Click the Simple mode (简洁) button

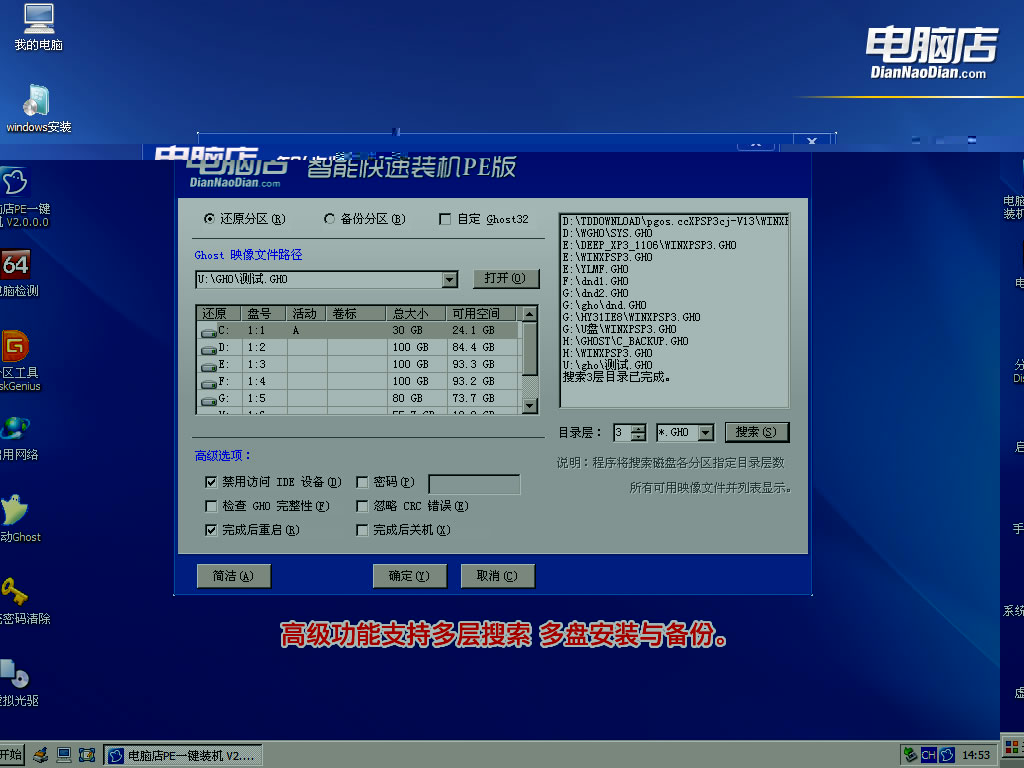click(233, 576)
